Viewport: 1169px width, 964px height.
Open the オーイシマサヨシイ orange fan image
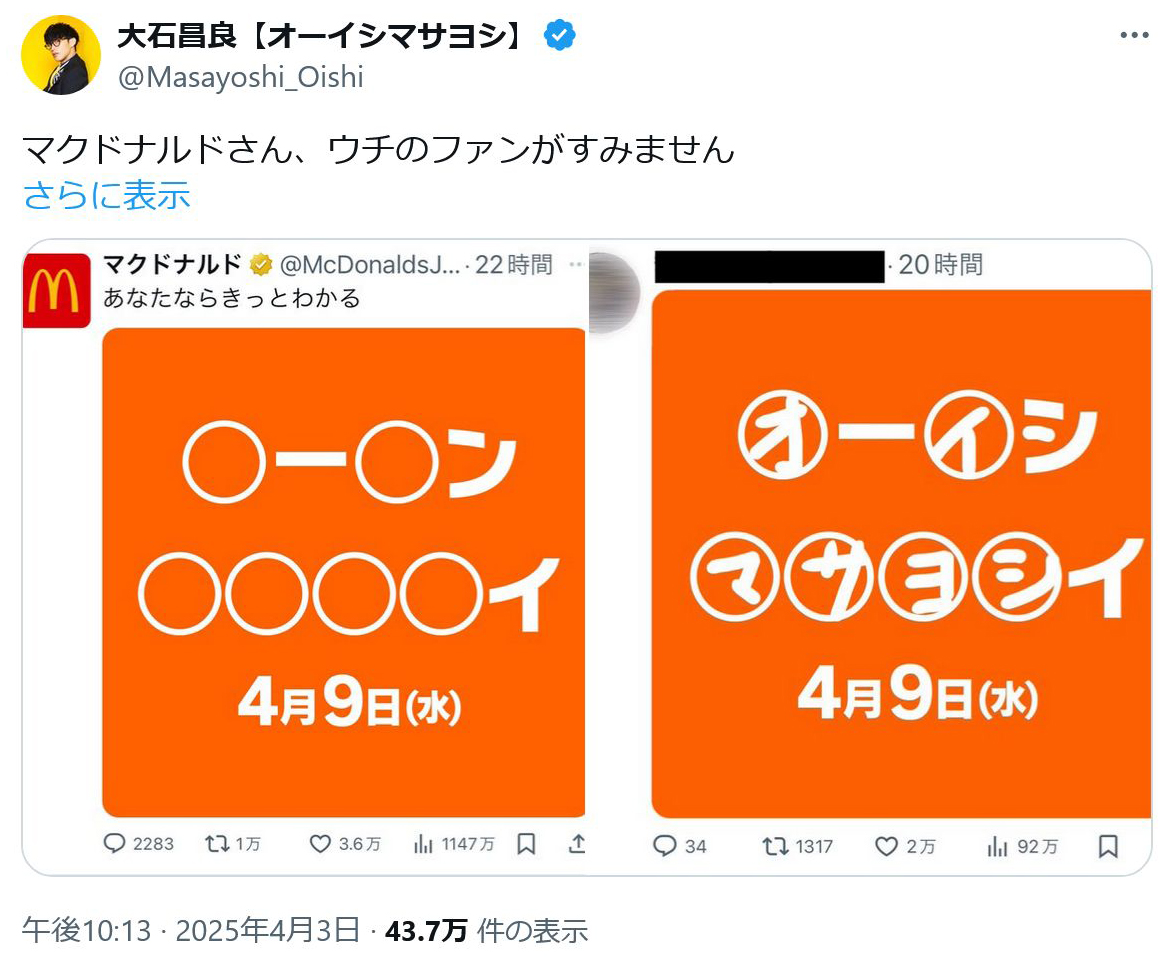(x=901, y=554)
